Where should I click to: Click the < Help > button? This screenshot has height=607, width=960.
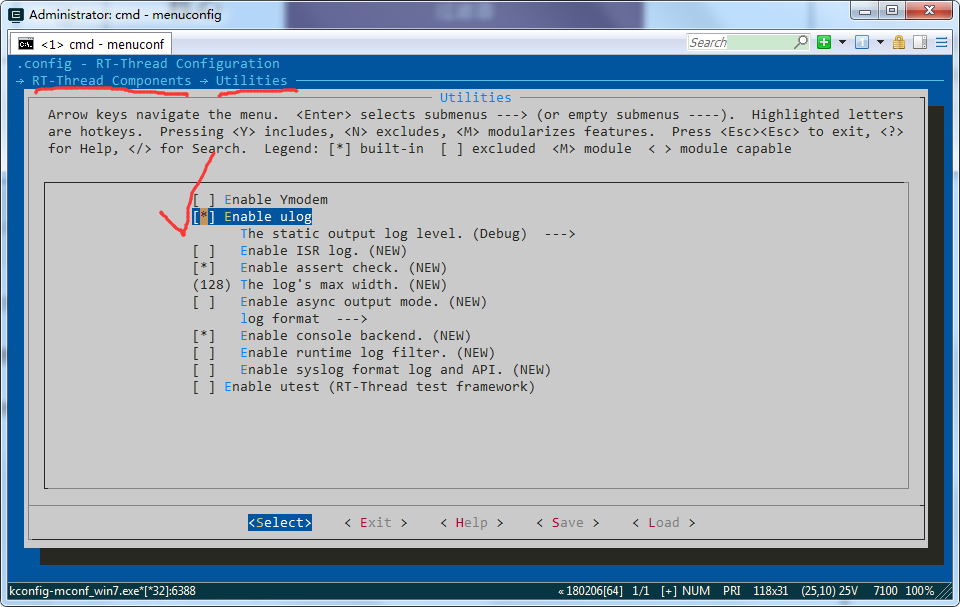(471, 522)
